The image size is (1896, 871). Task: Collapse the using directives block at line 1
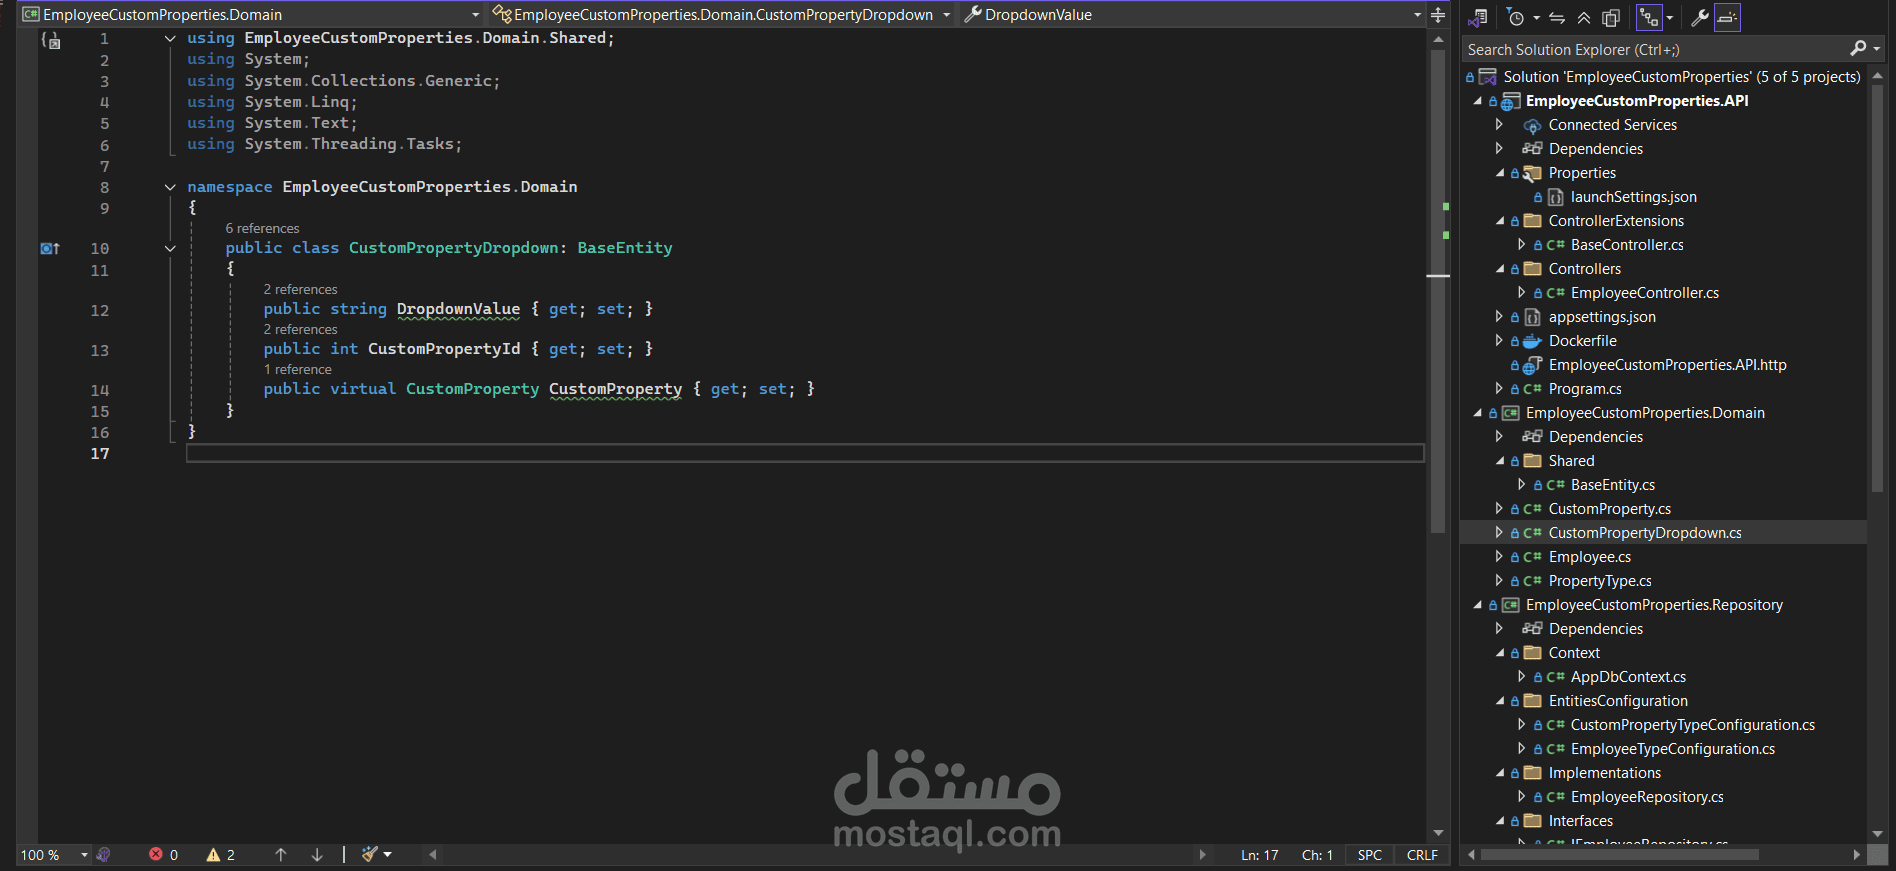tap(170, 38)
